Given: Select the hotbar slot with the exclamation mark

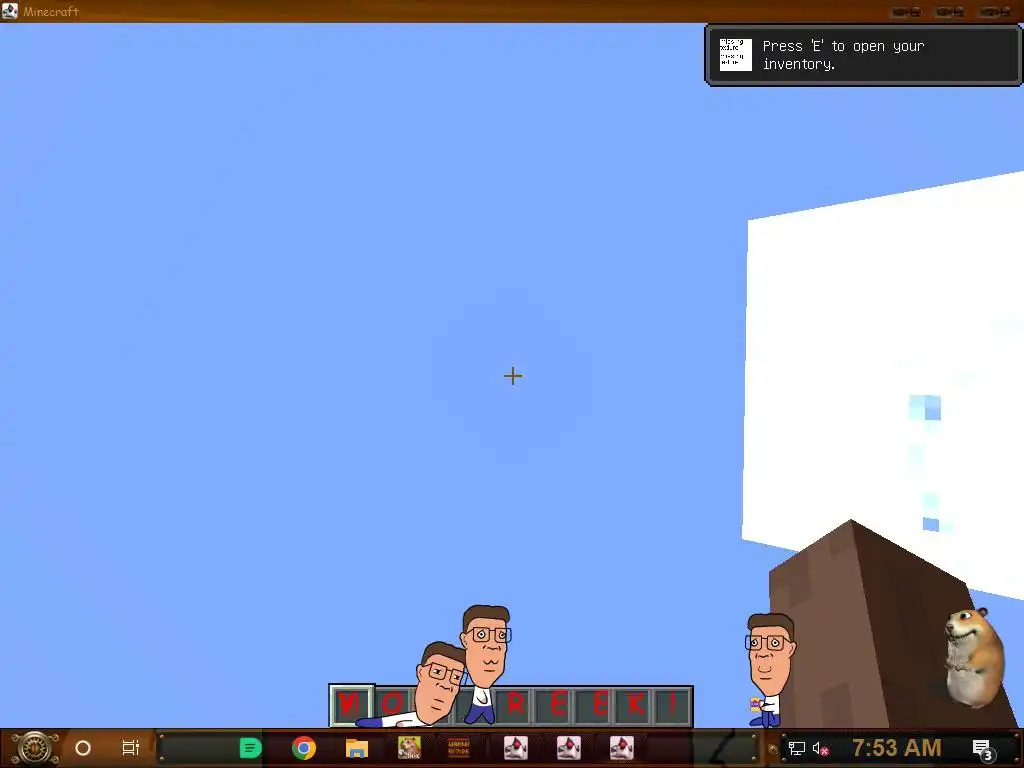Looking at the screenshot, I should [x=673, y=705].
